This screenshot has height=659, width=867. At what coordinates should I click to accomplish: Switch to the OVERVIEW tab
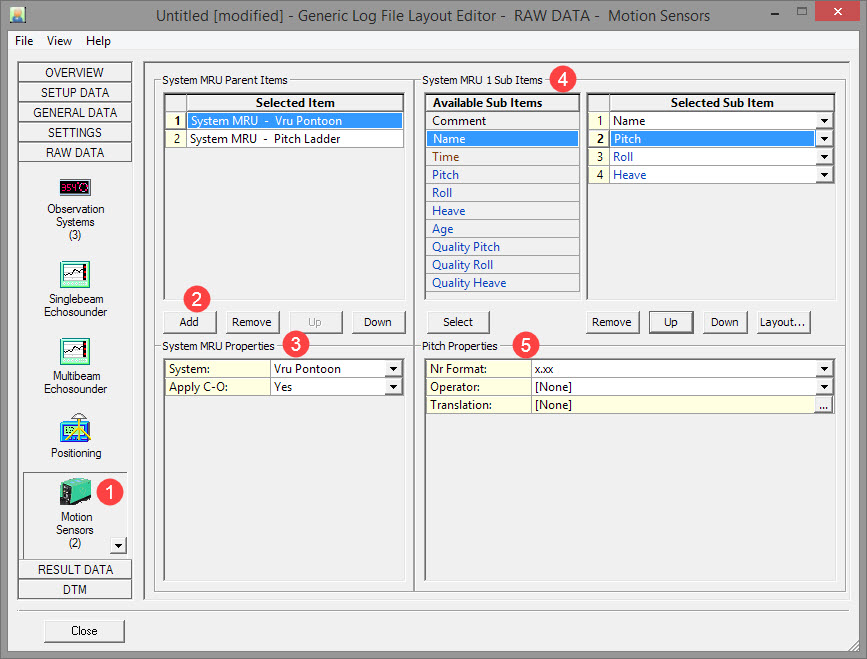75,73
